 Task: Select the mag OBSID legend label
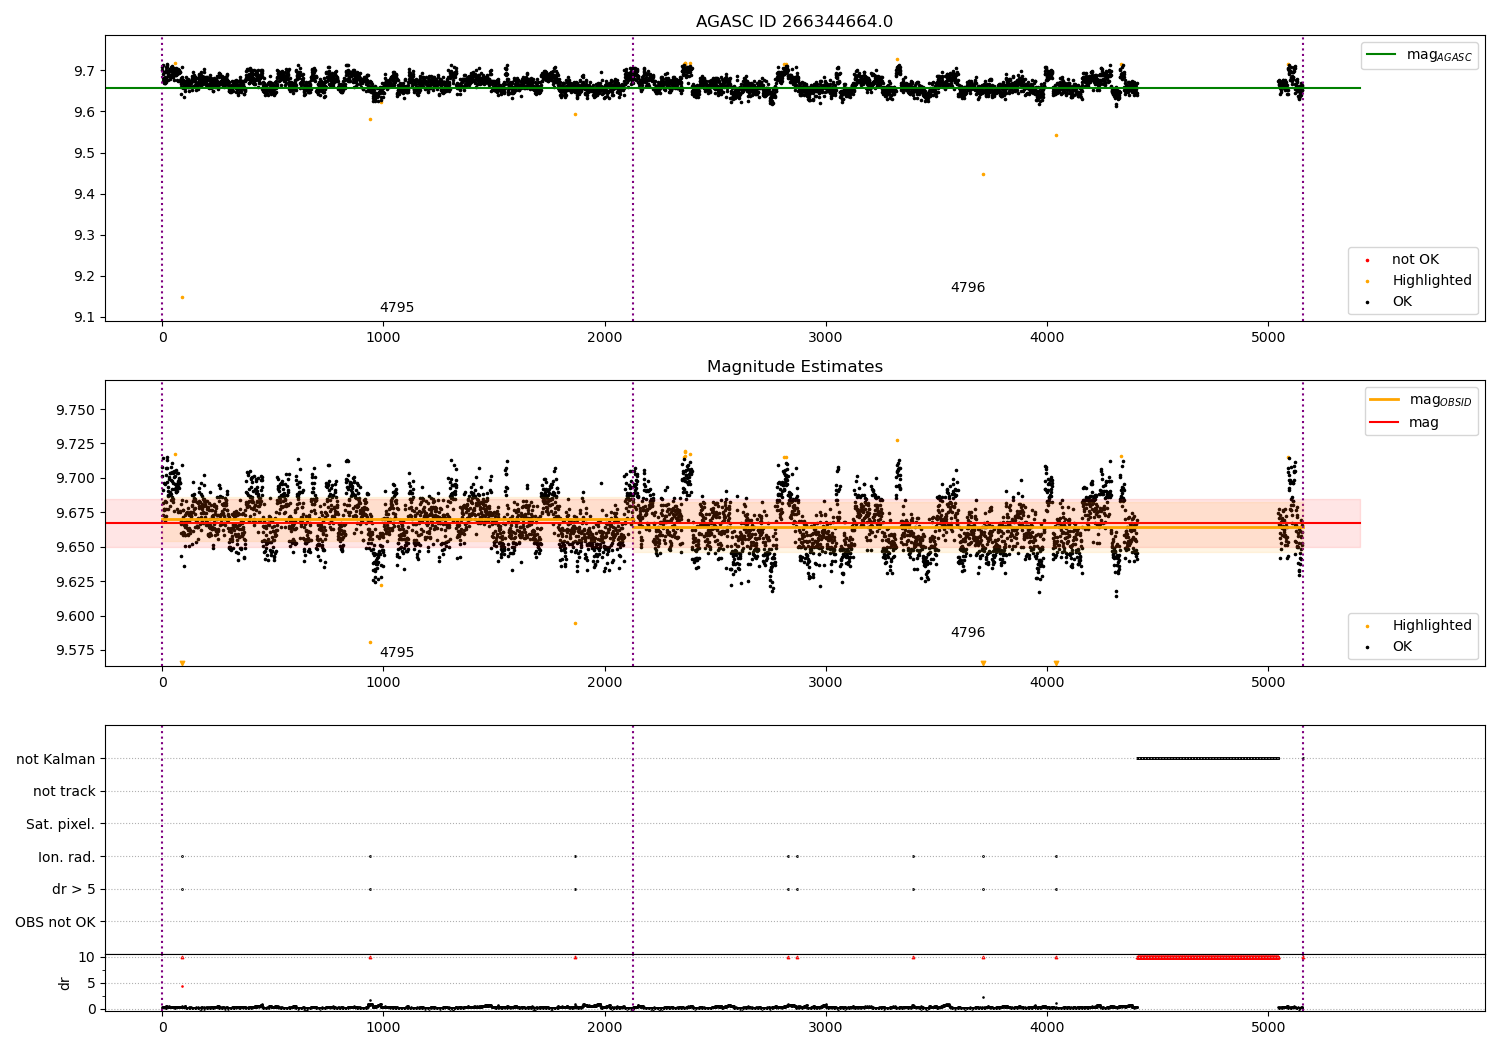click(x=1440, y=400)
